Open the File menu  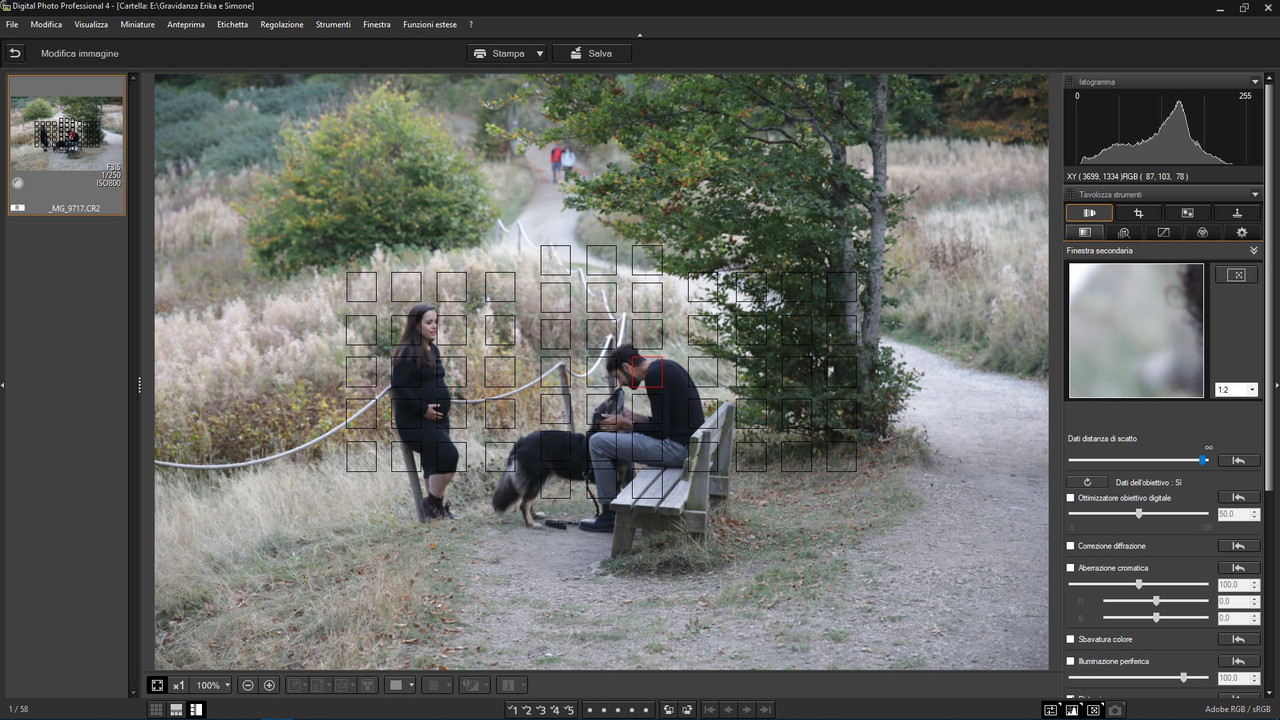point(12,24)
